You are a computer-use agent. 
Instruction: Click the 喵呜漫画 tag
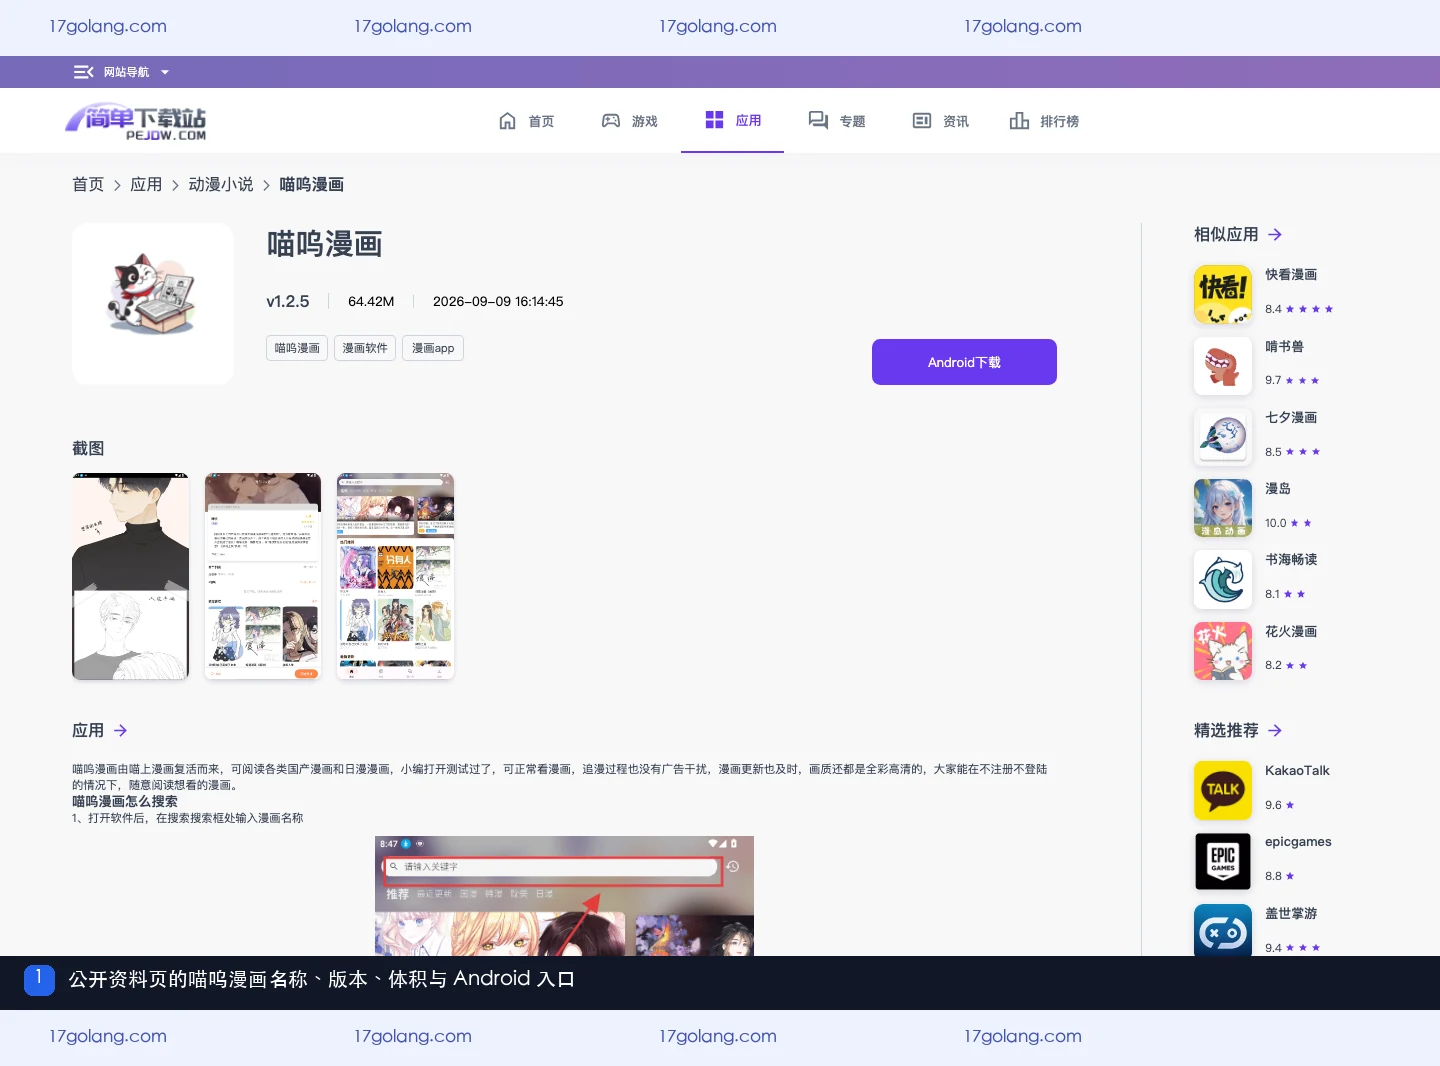point(297,348)
